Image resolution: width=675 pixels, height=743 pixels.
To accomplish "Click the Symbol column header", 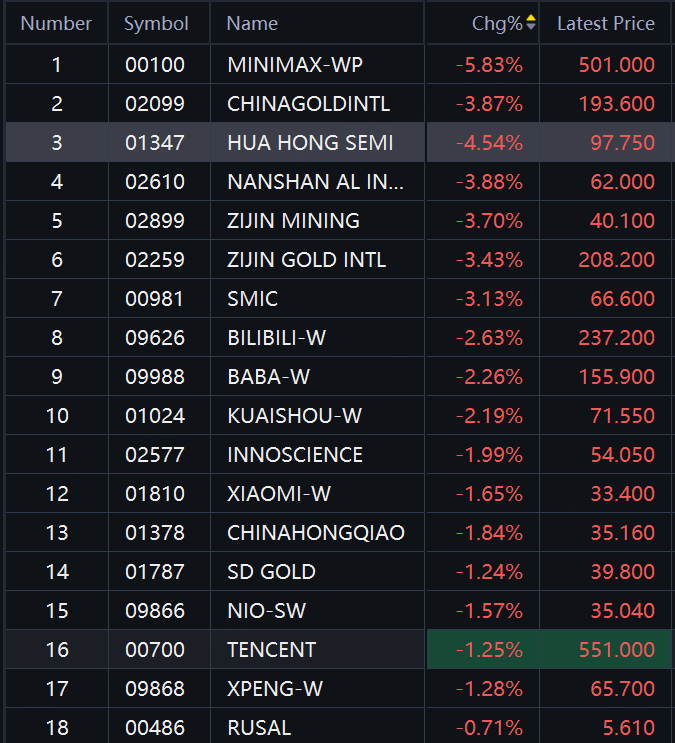I will click(x=156, y=24).
